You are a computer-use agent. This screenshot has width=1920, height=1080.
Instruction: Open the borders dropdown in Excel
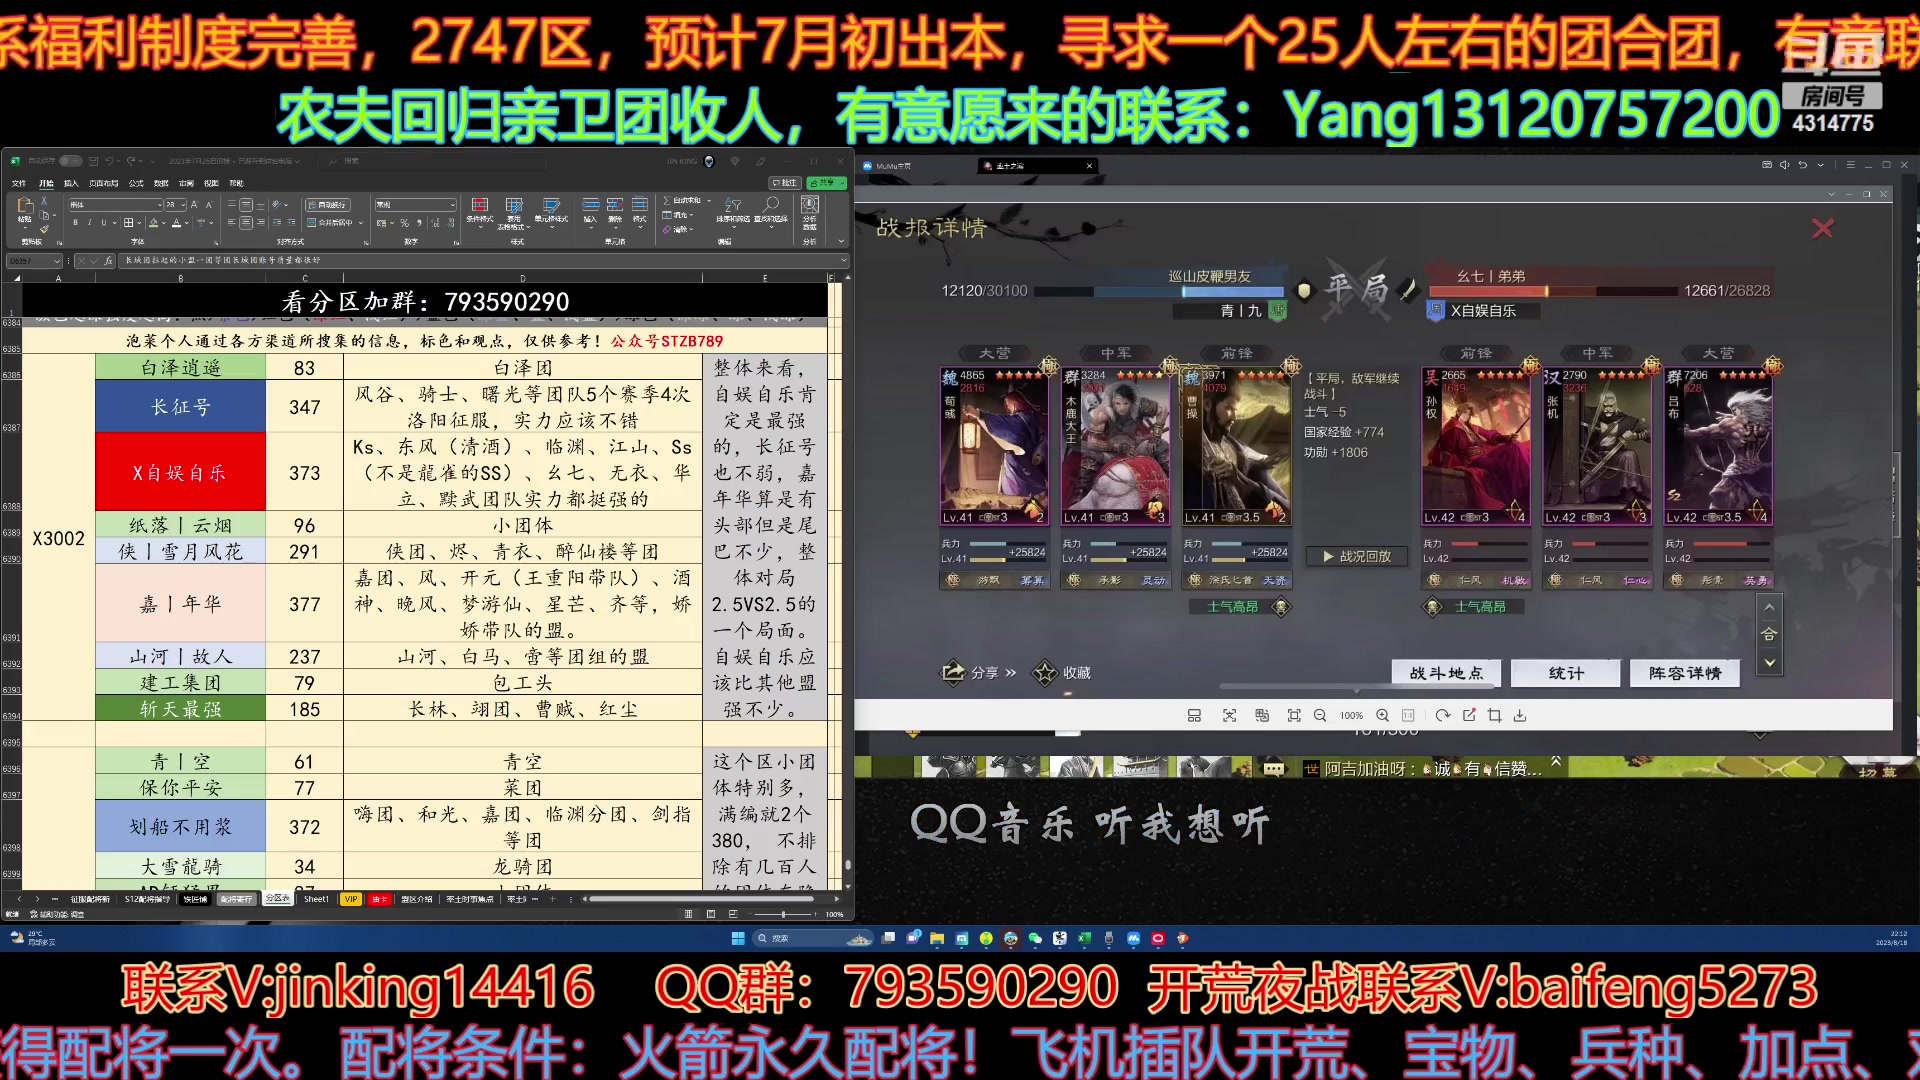click(139, 223)
